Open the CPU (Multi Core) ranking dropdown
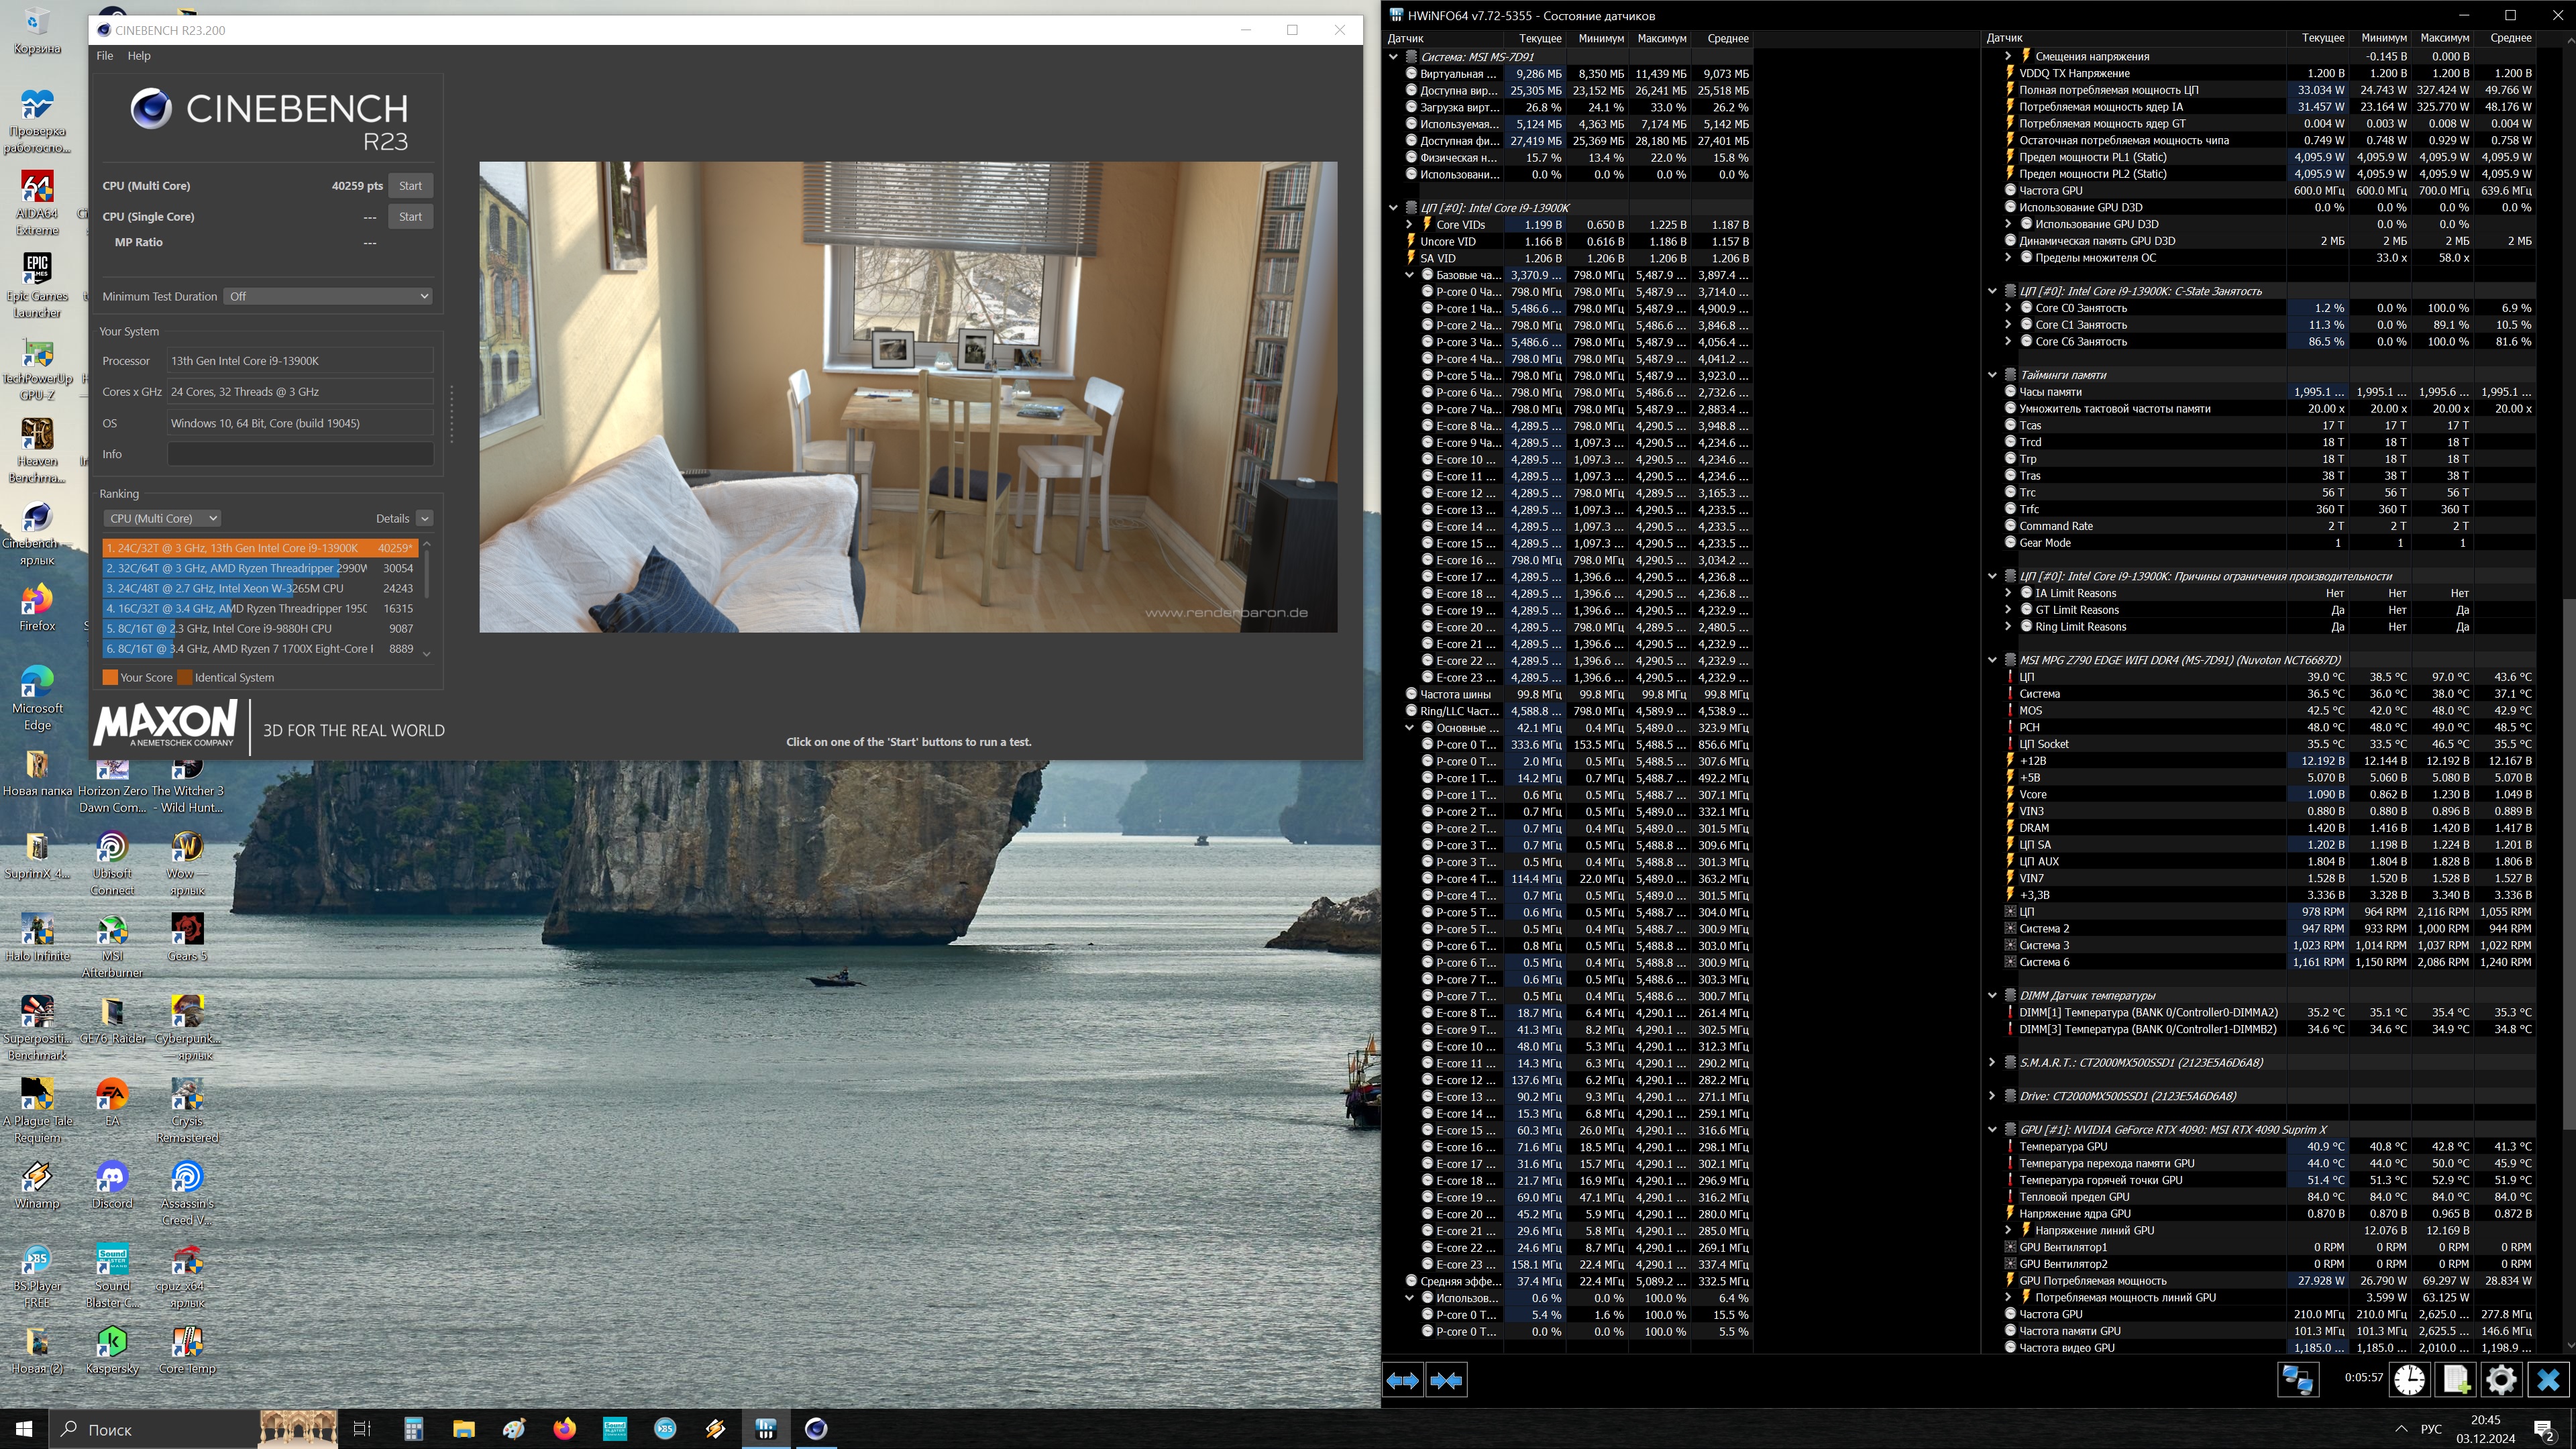 pyautogui.click(x=162, y=518)
